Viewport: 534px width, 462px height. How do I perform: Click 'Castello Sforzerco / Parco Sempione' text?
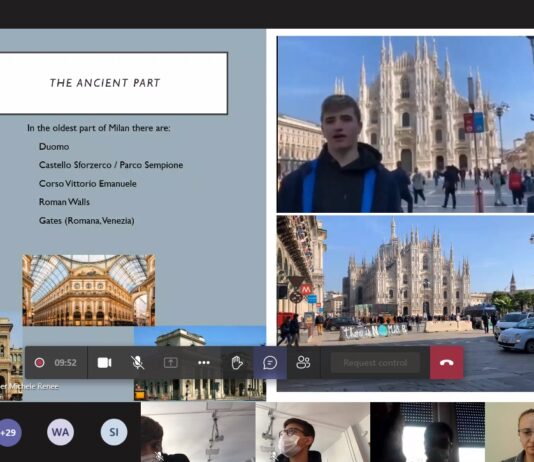(111, 165)
